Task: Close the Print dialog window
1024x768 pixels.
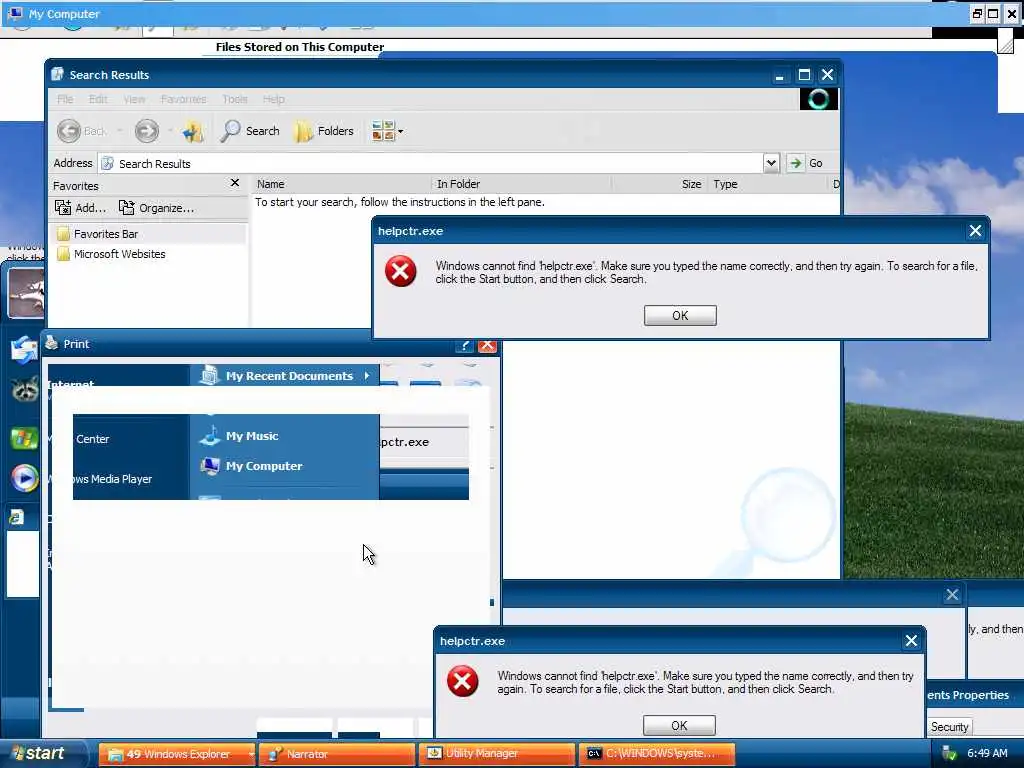Action: point(487,345)
